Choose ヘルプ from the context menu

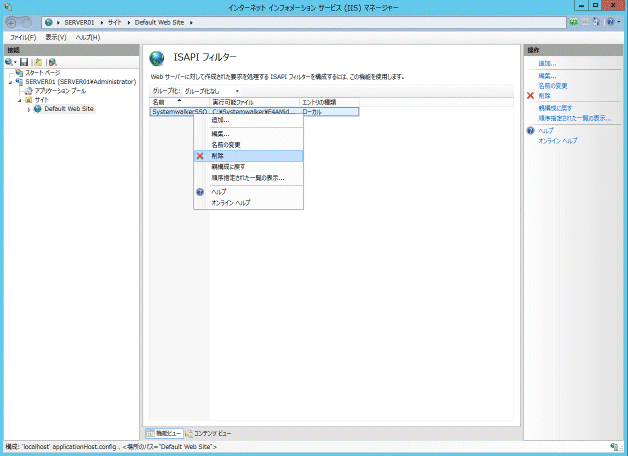[248, 192]
